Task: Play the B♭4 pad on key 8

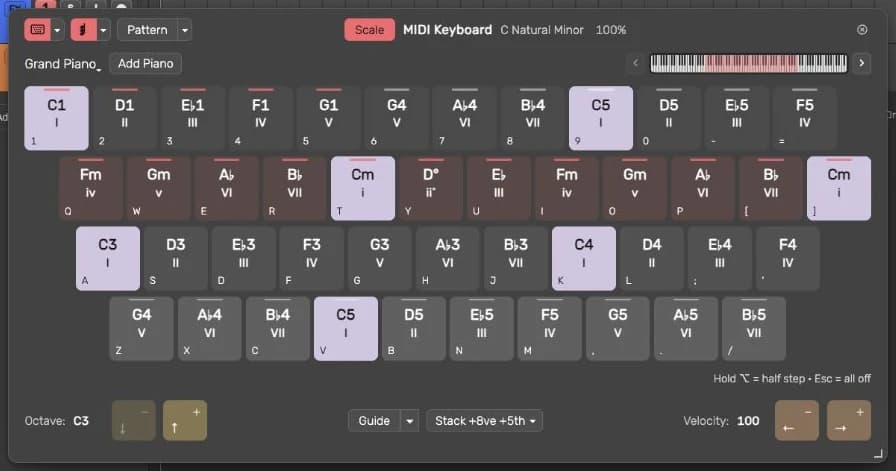Action: click(533, 118)
